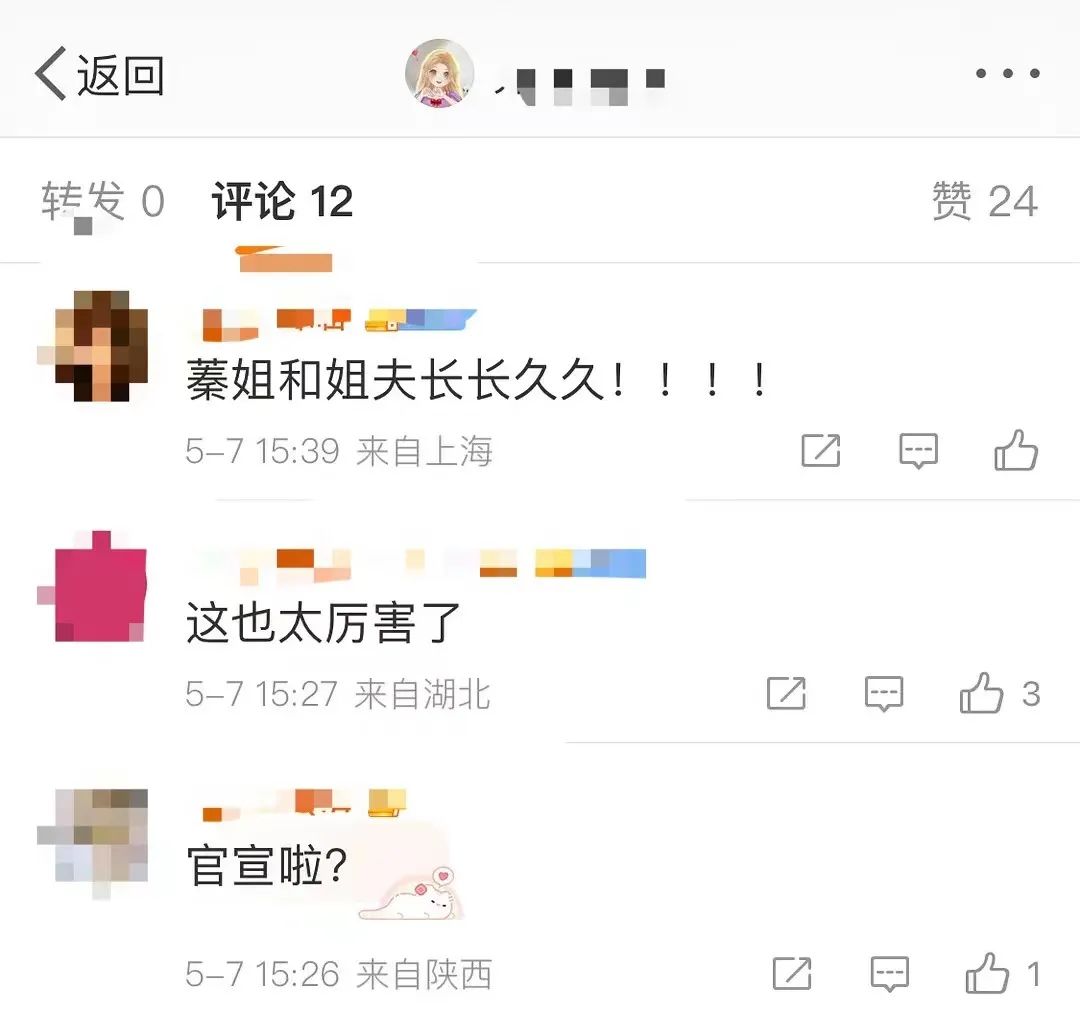View the first commenter's pixelated avatar
Viewport: 1080px width, 1011px height.
click(101, 346)
